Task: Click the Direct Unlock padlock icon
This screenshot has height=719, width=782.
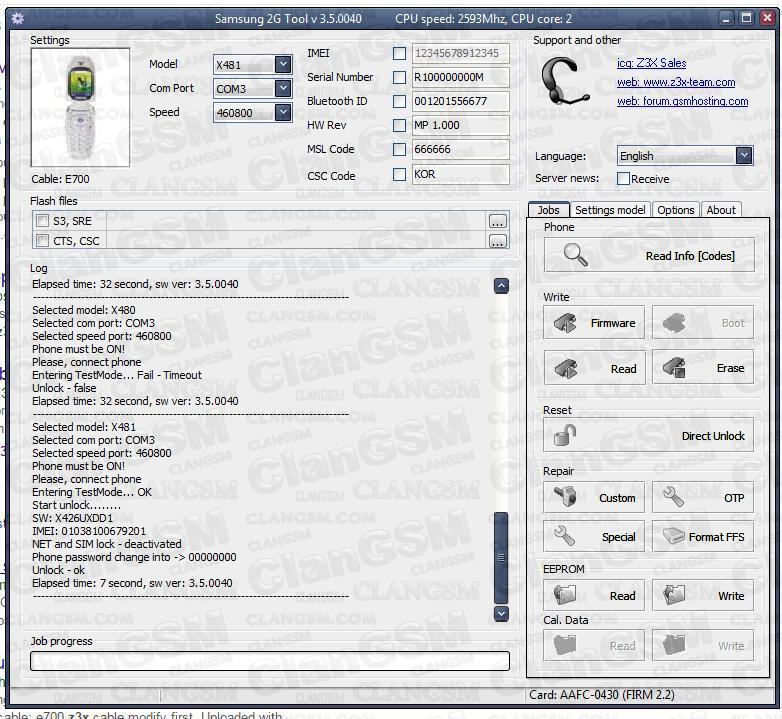Action: click(x=565, y=435)
